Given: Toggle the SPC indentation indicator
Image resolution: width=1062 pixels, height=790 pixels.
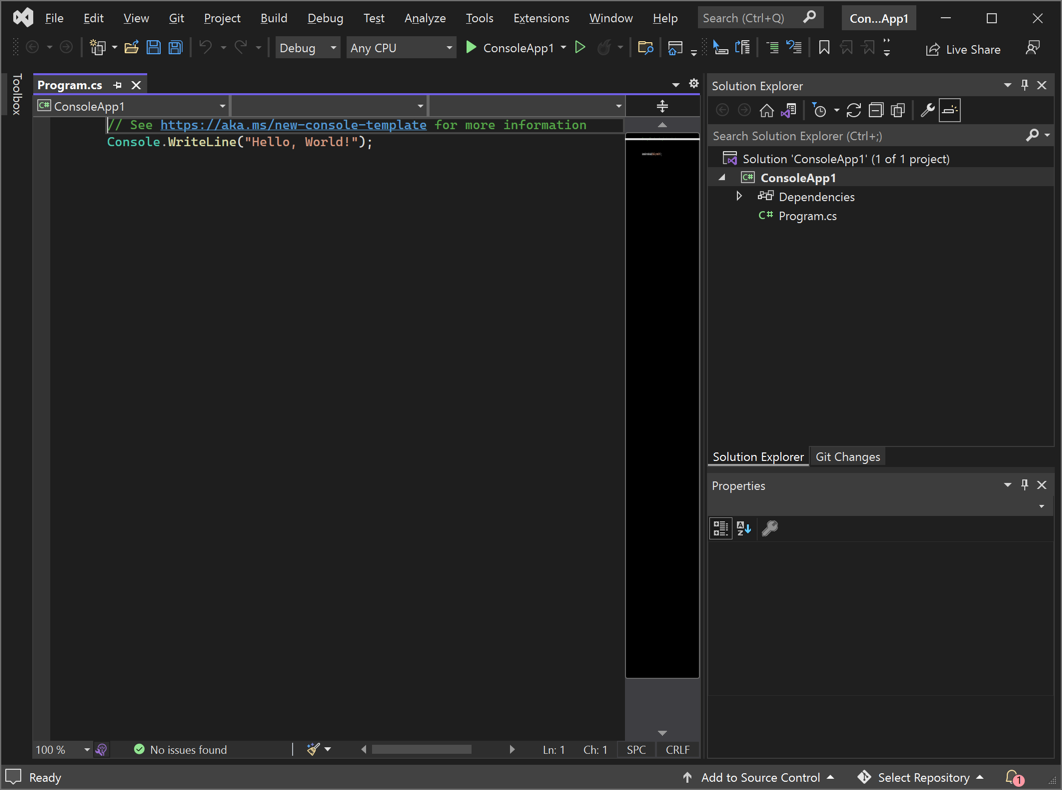Looking at the screenshot, I should coord(636,749).
